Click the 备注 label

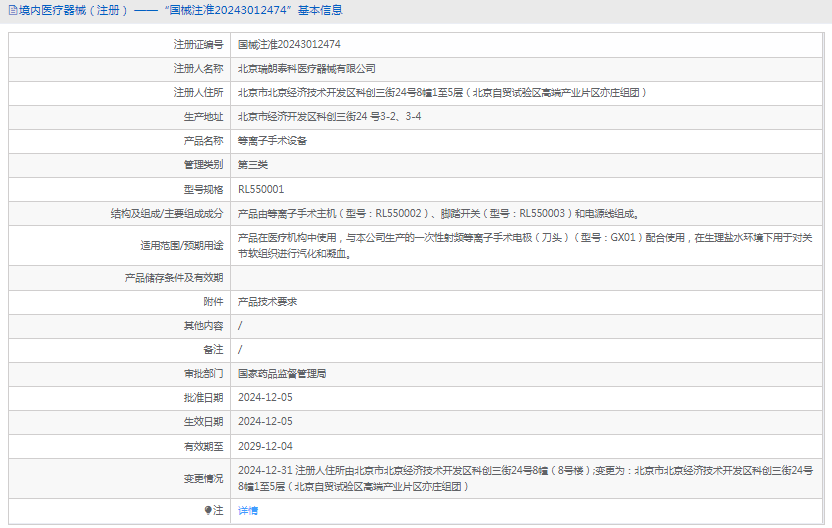tap(213, 350)
